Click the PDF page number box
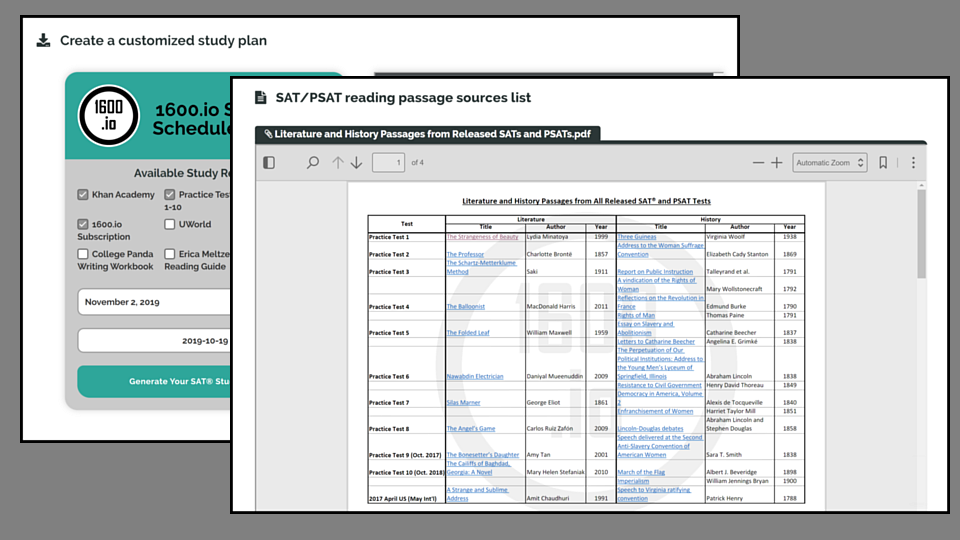The width and height of the screenshot is (960, 540). (388, 163)
